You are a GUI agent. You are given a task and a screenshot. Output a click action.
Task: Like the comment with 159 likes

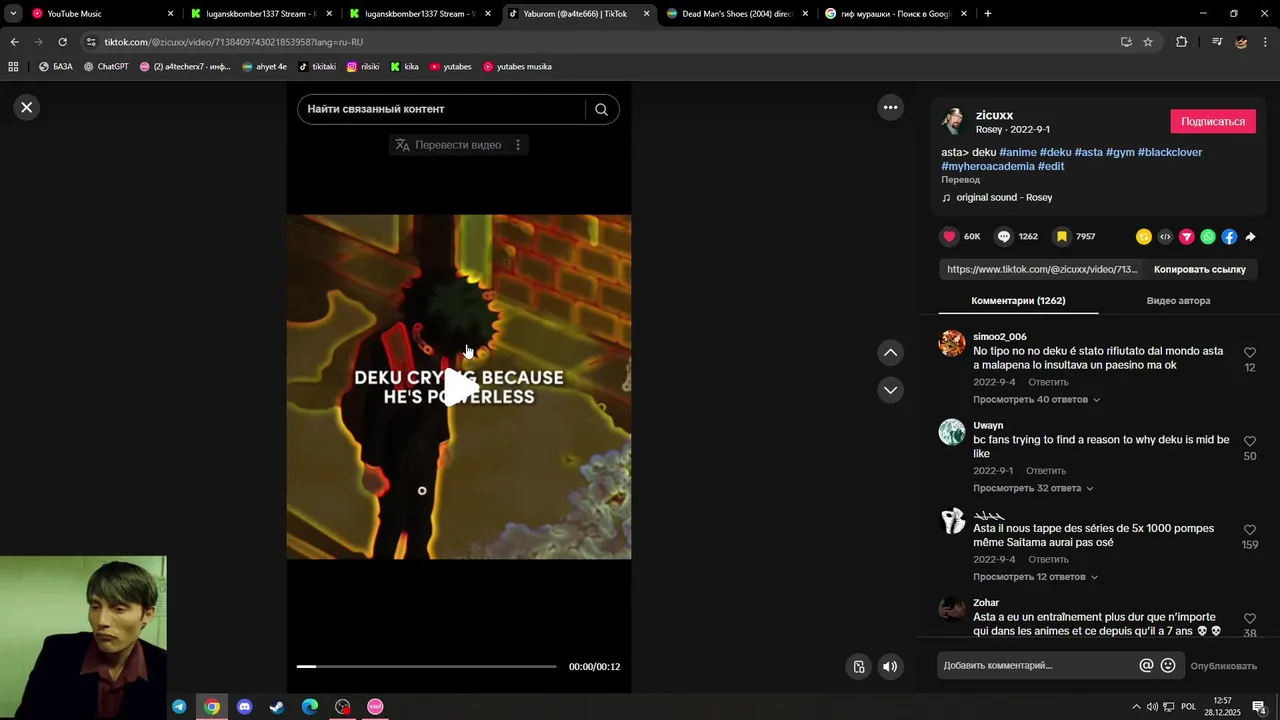[x=1250, y=530]
